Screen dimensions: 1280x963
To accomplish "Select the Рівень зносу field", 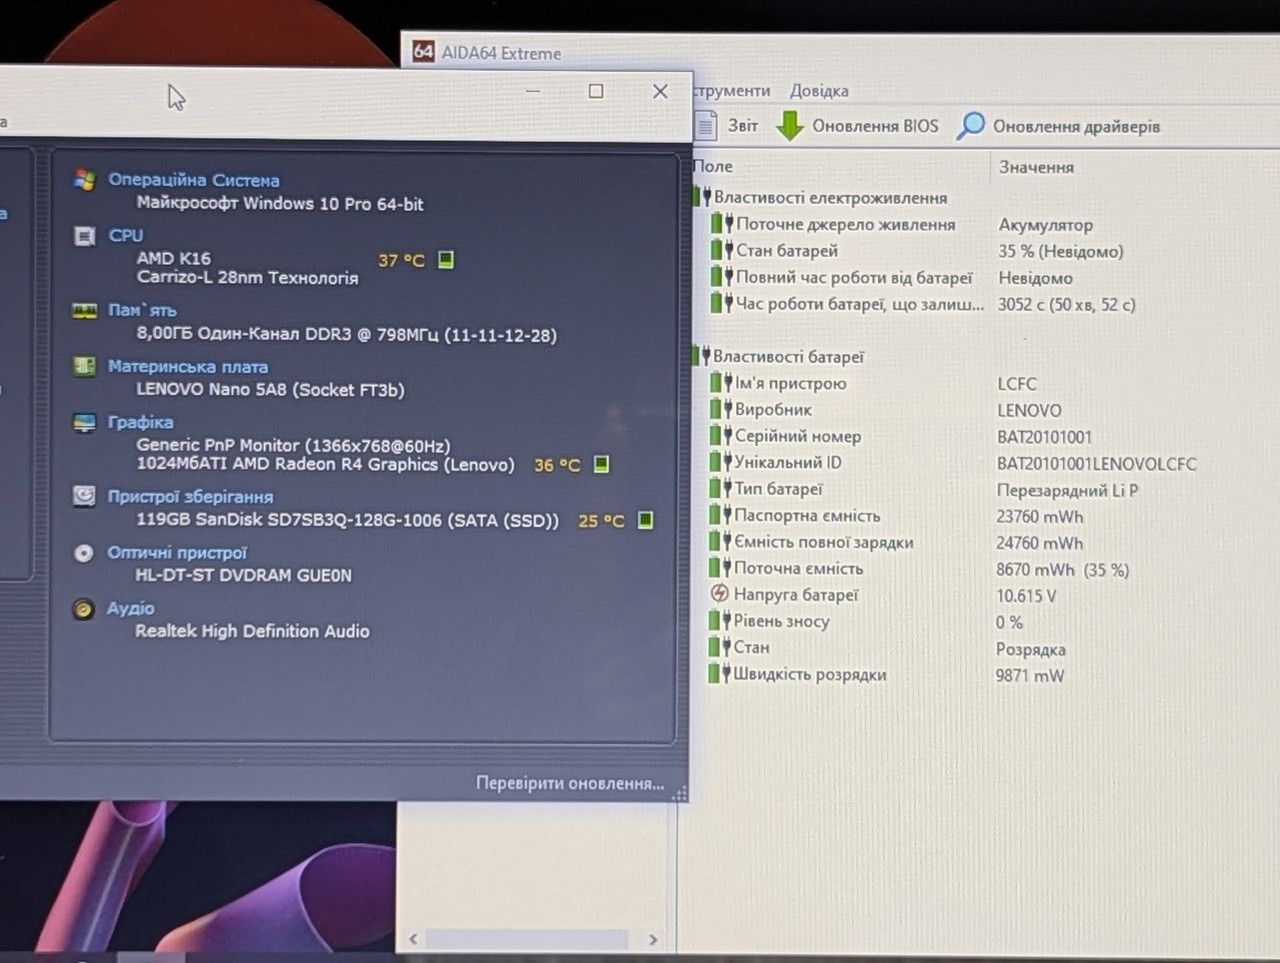I will click(x=782, y=621).
